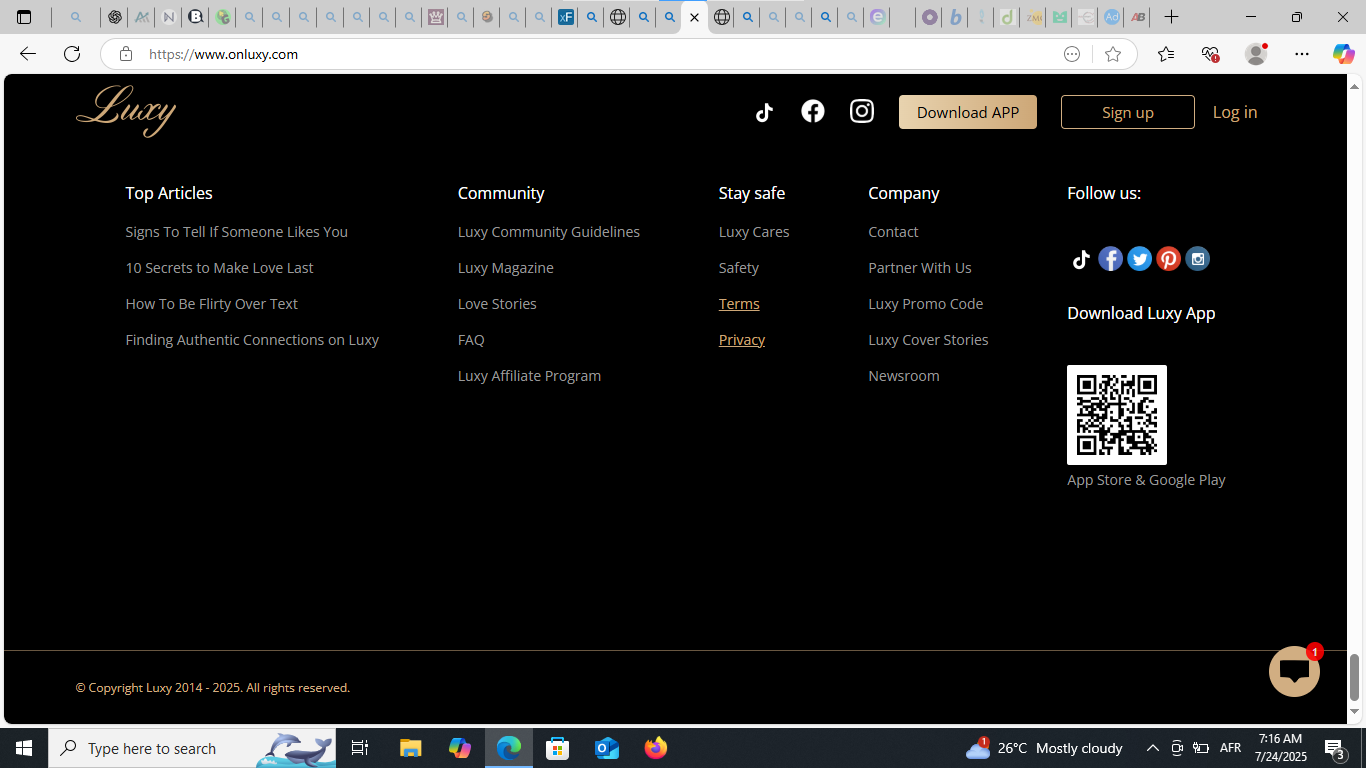This screenshot has height=768, width=1366.
Task: Open Luxy Cares link
Action: pyautogui.click(x=754, y=232)
